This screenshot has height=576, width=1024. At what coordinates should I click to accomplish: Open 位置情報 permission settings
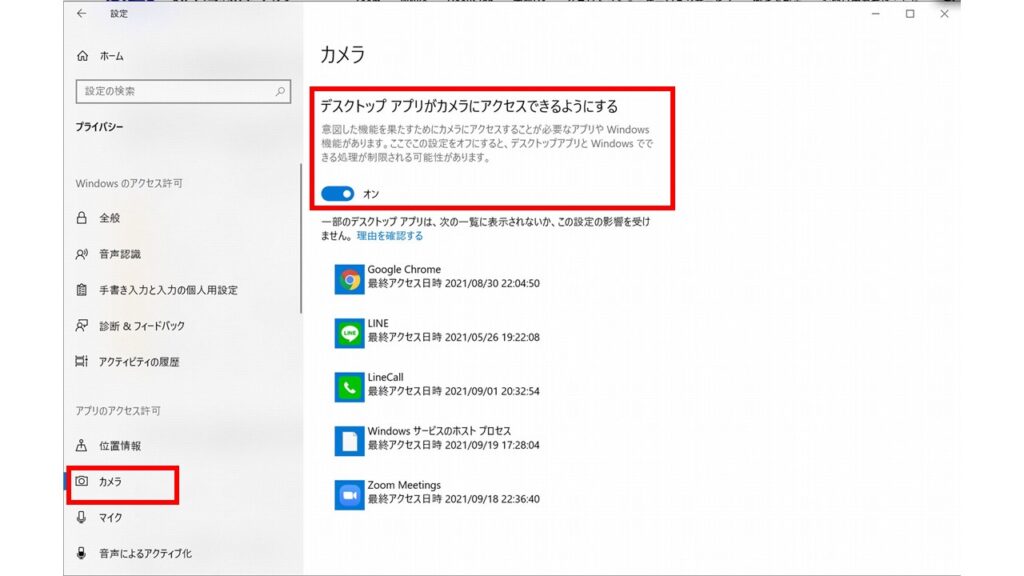[119, 446]
